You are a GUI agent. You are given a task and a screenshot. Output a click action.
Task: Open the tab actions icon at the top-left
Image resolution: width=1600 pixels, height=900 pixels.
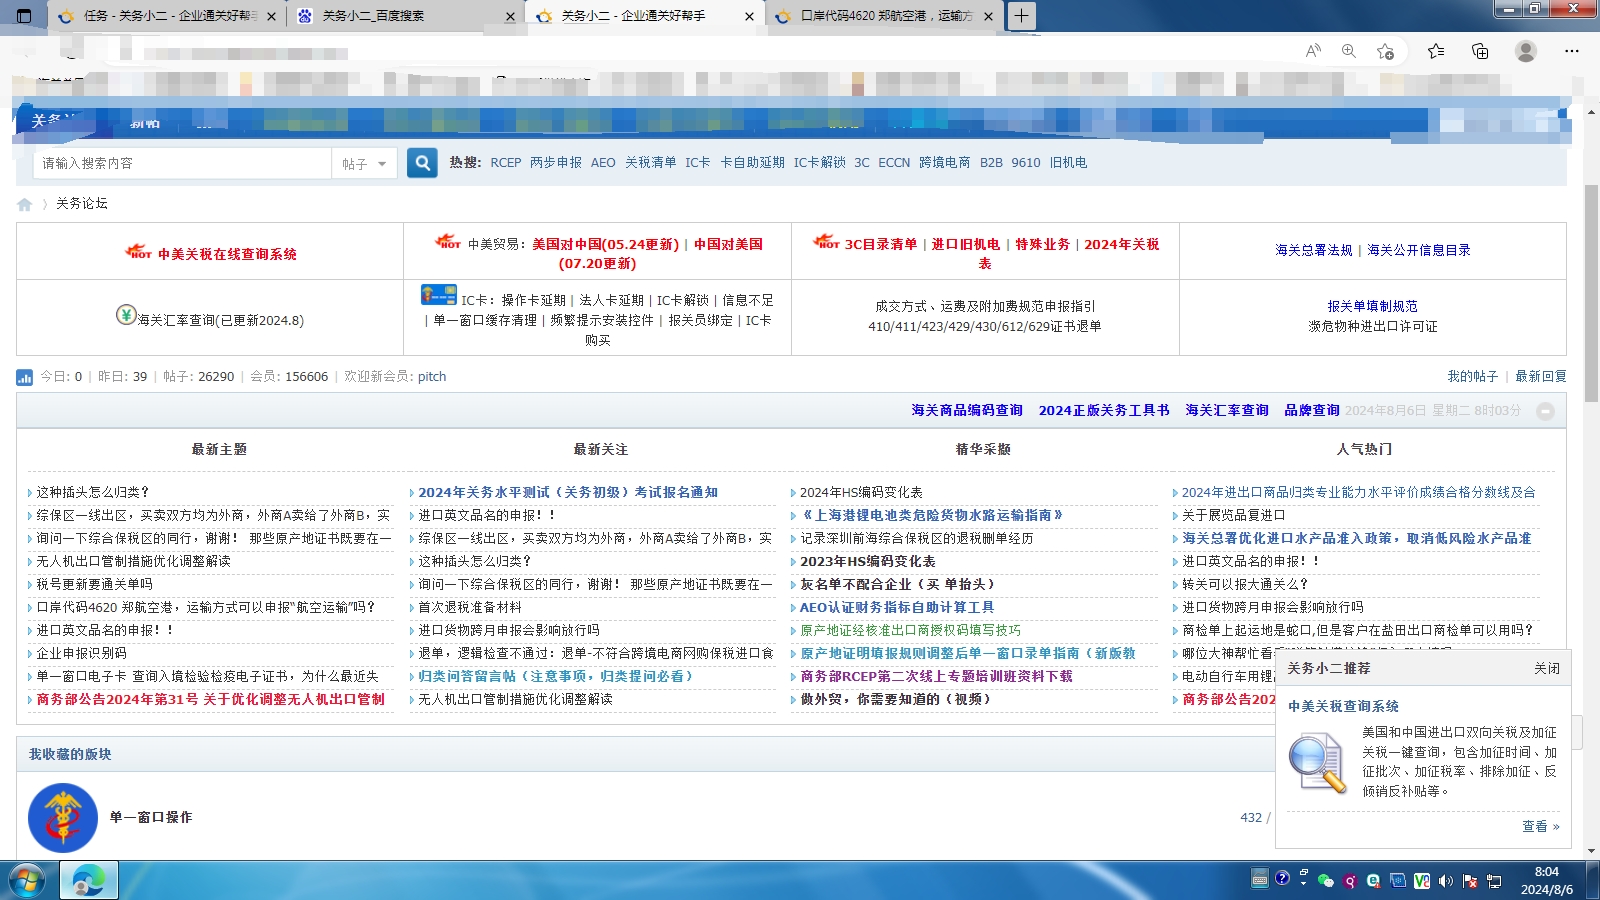click(x=25, y=16)
